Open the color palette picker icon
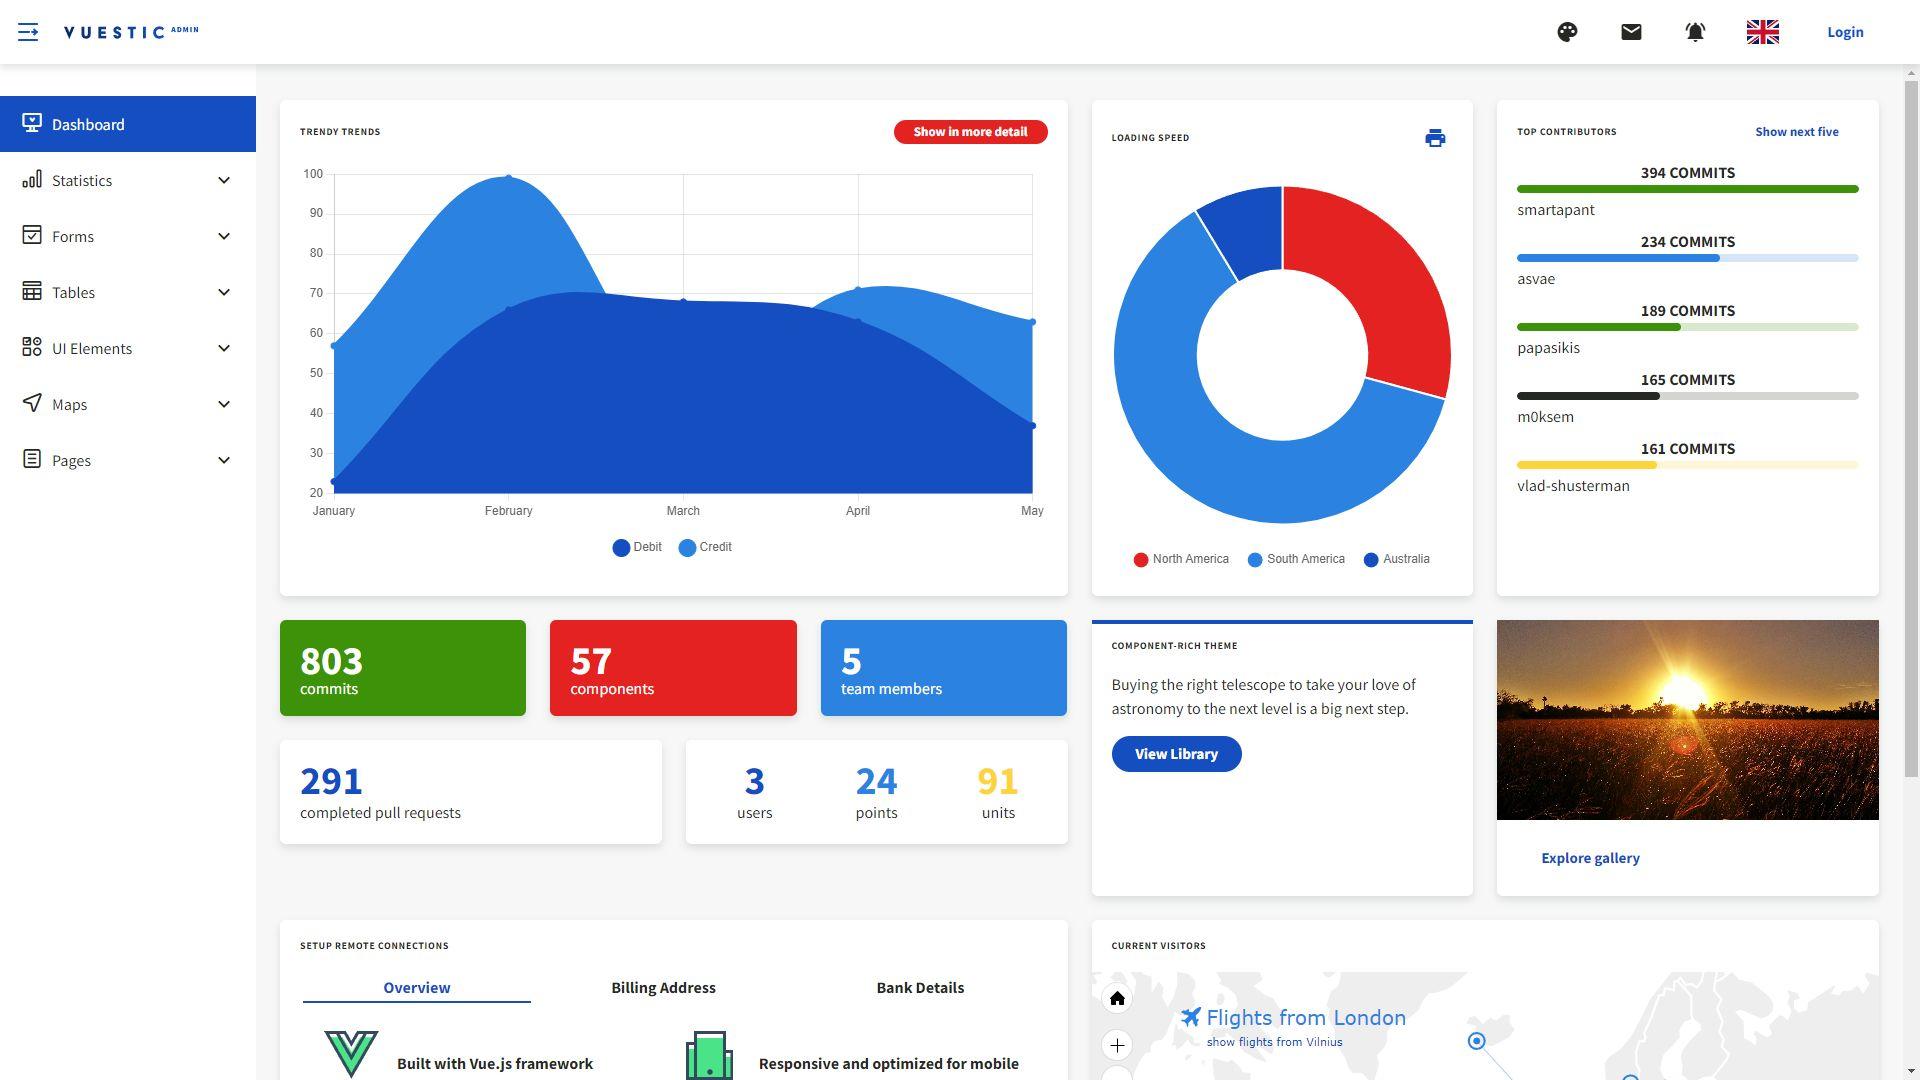Screen dimensions: 1920x1080 (1567, 32)
